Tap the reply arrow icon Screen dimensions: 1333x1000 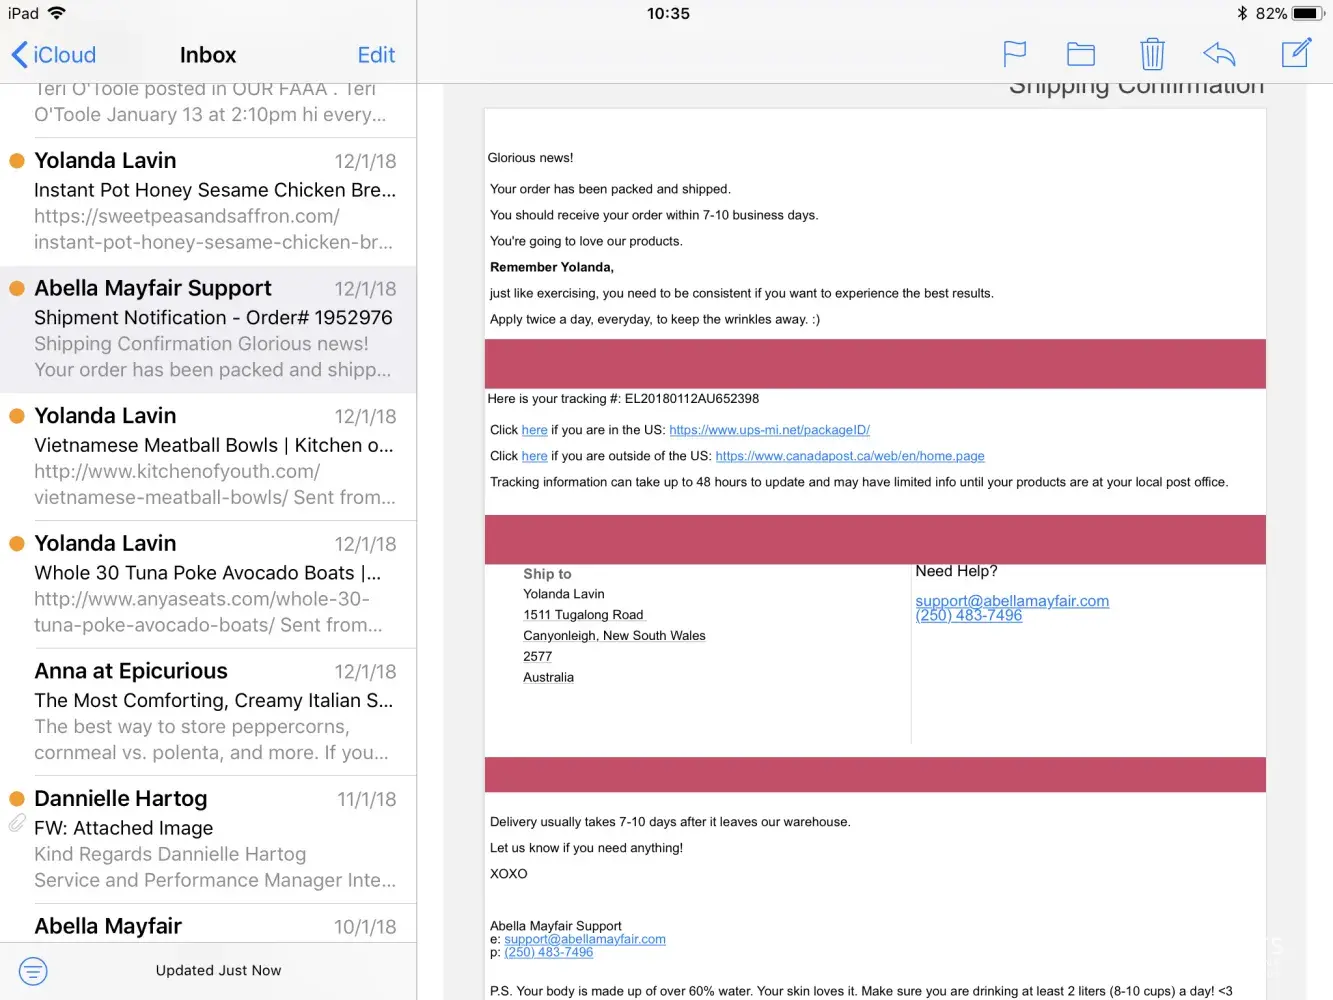(x=1219, y=54)
